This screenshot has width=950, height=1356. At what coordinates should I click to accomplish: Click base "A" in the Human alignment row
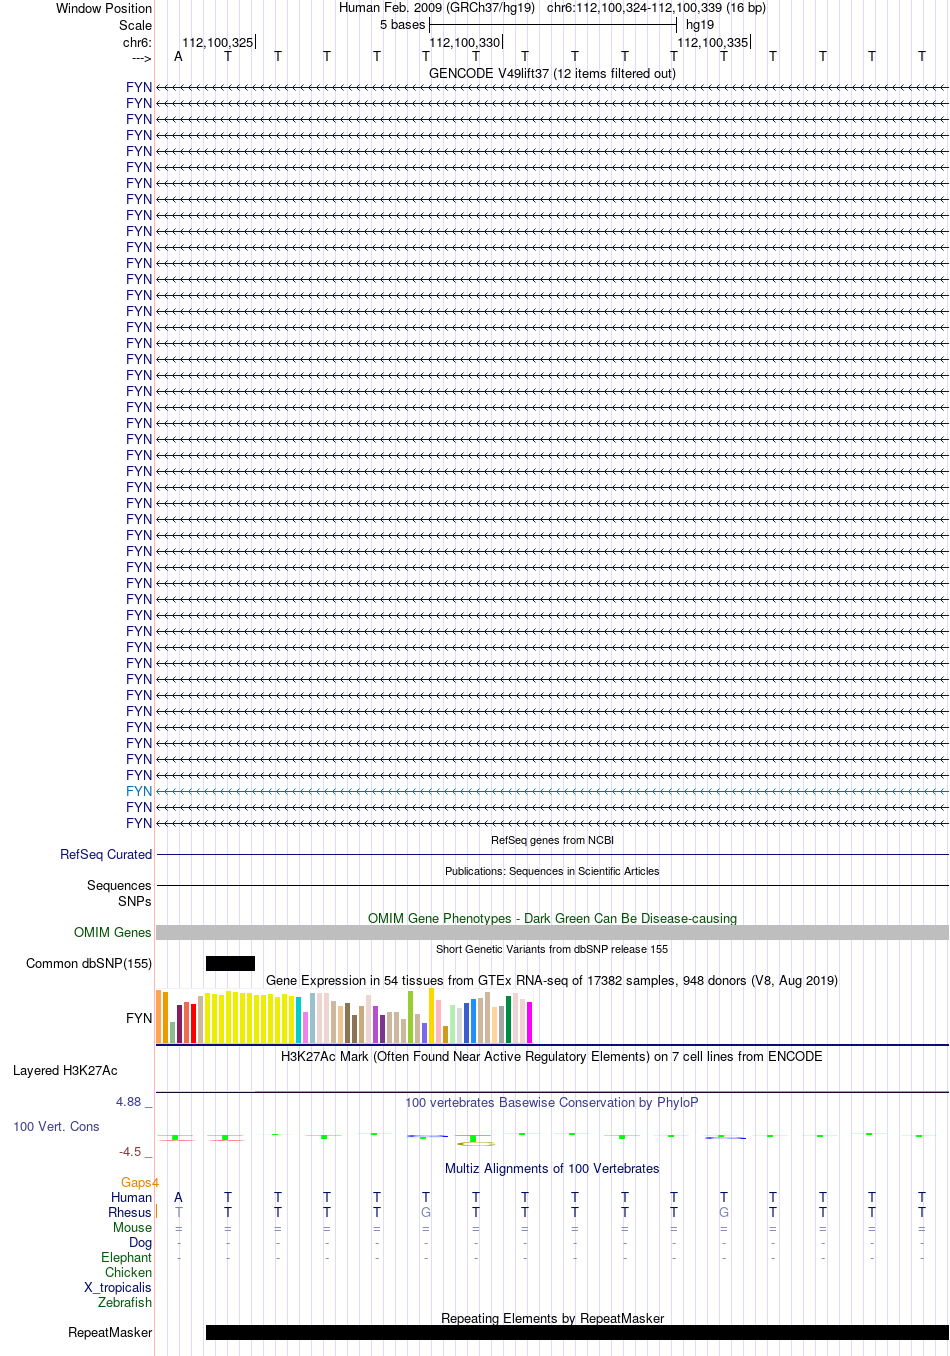point(178,1197)
